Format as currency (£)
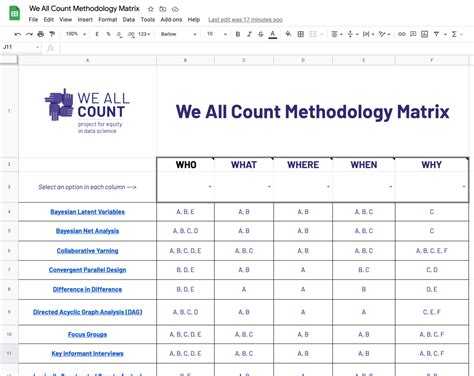Screen dimensions: 474x376 click(97, 34)
